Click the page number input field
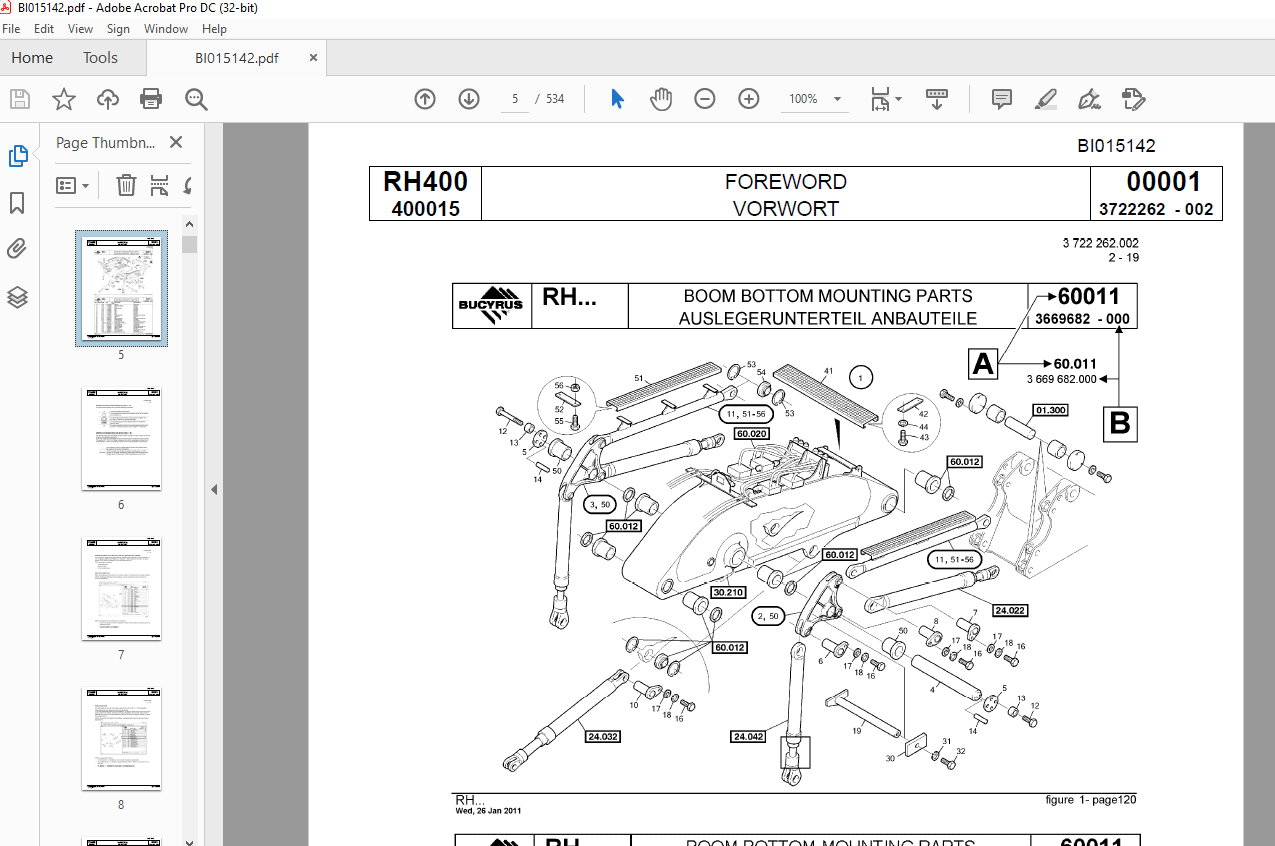Viewport: 1275px width, 846px height. (515, 99)
